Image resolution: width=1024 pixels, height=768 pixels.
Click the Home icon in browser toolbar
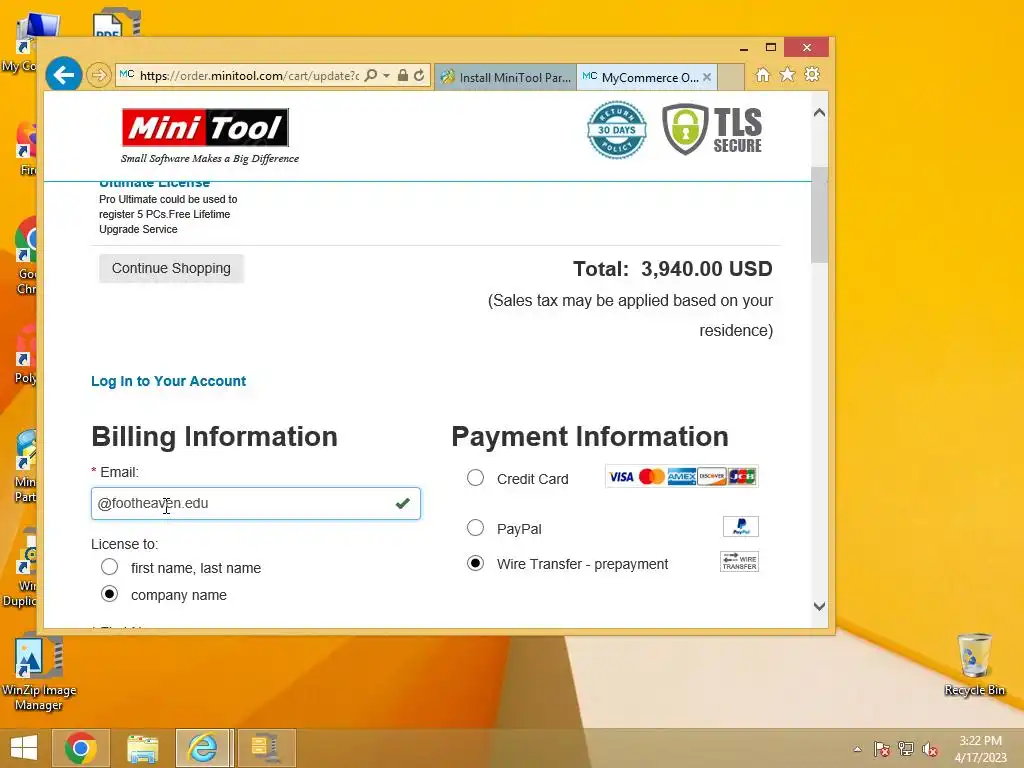(x=762, y=74)
